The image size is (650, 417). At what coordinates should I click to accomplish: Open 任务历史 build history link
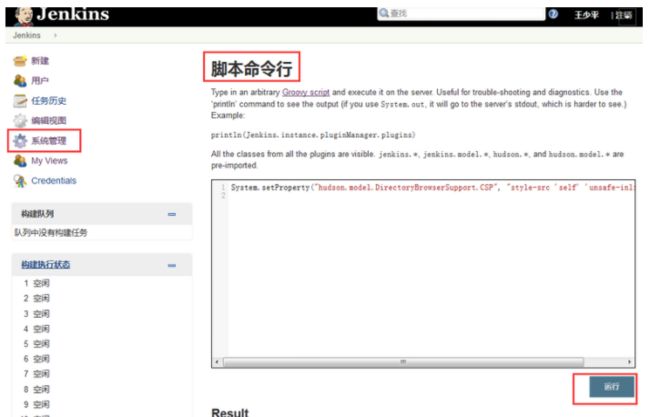click(x=49, y=101)
